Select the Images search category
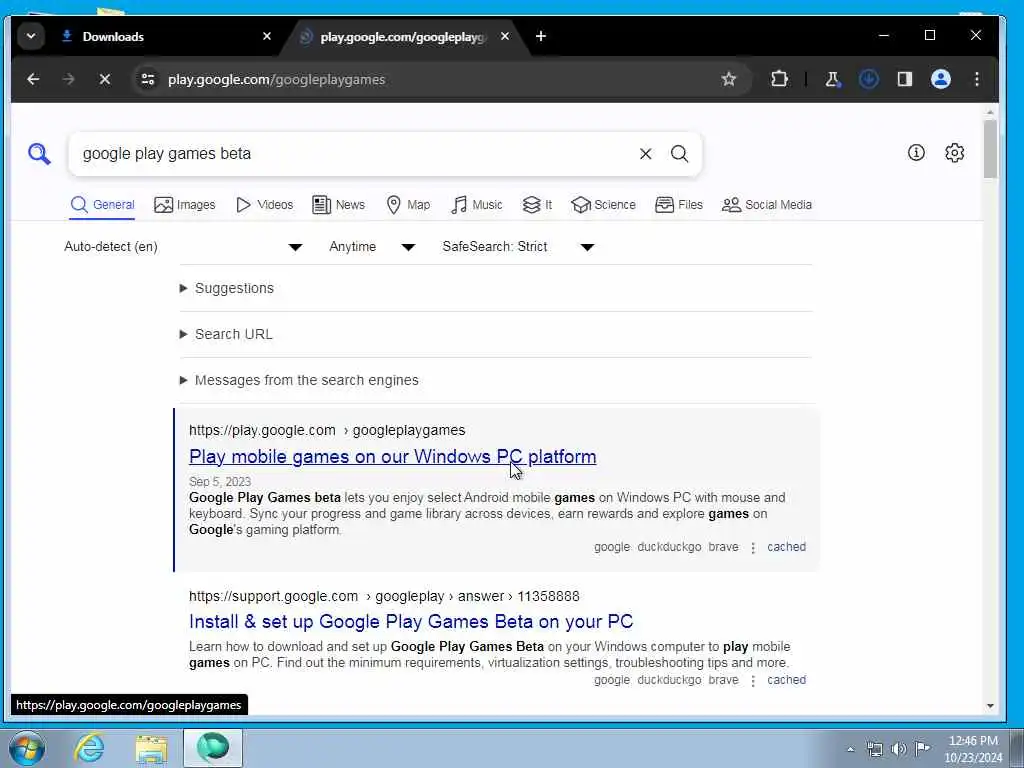This screenshot has height=768, width=1024. coord(185,205)
